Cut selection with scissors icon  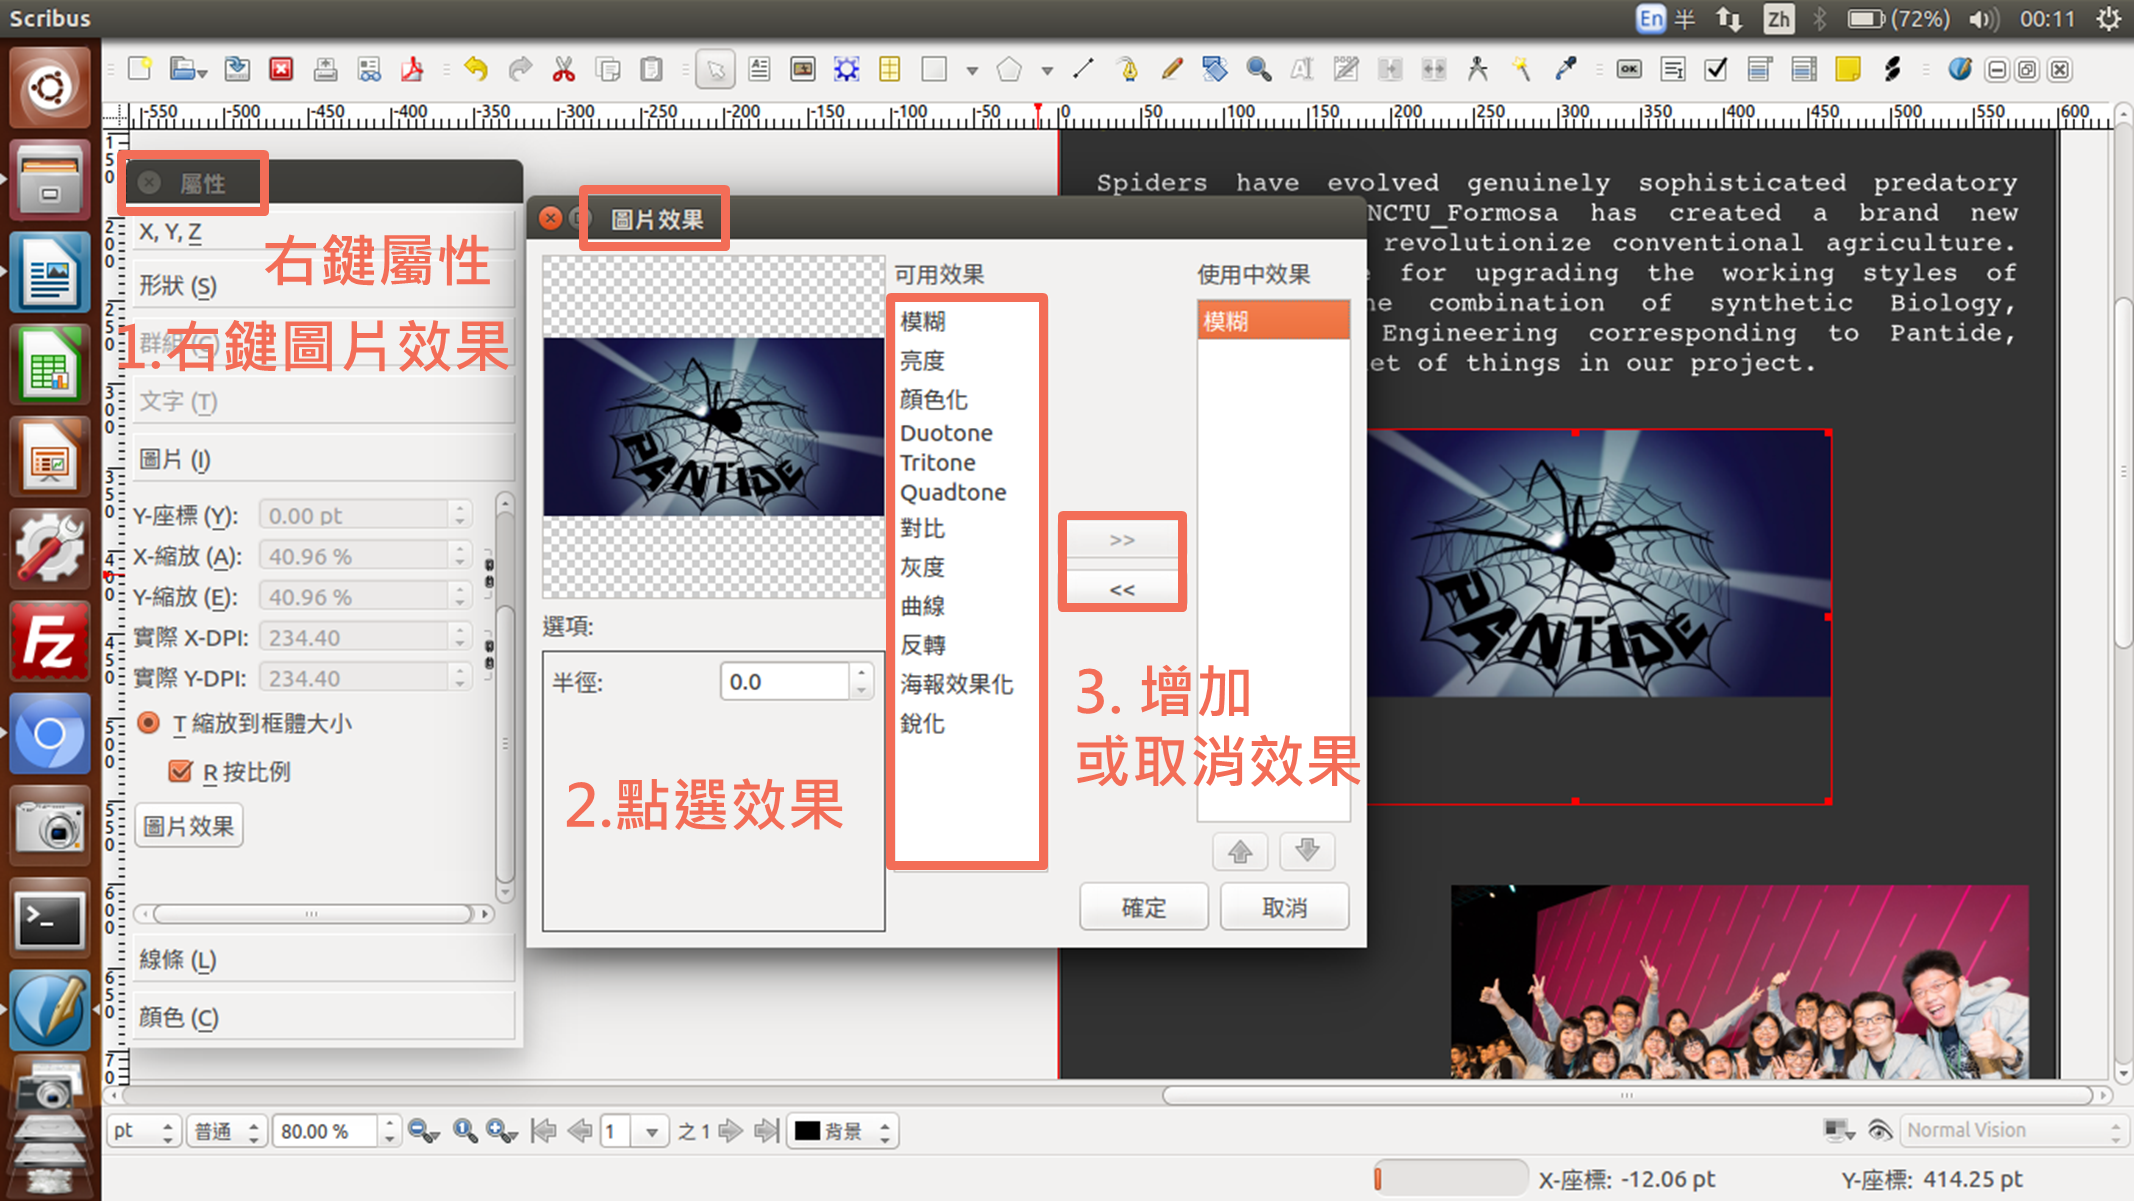coord(564,69)
